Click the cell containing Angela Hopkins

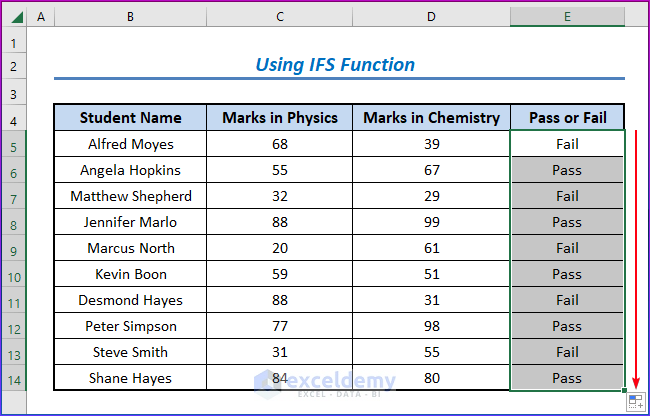coord(130,170)
